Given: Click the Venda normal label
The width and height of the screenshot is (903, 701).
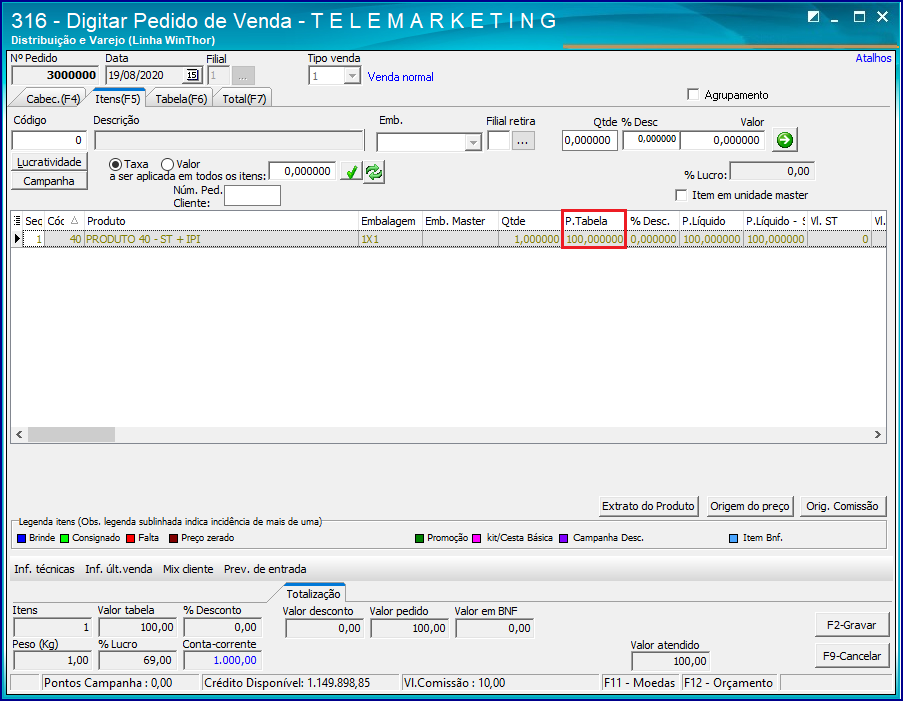Looking at the screenshot, I should click(400, 77).
